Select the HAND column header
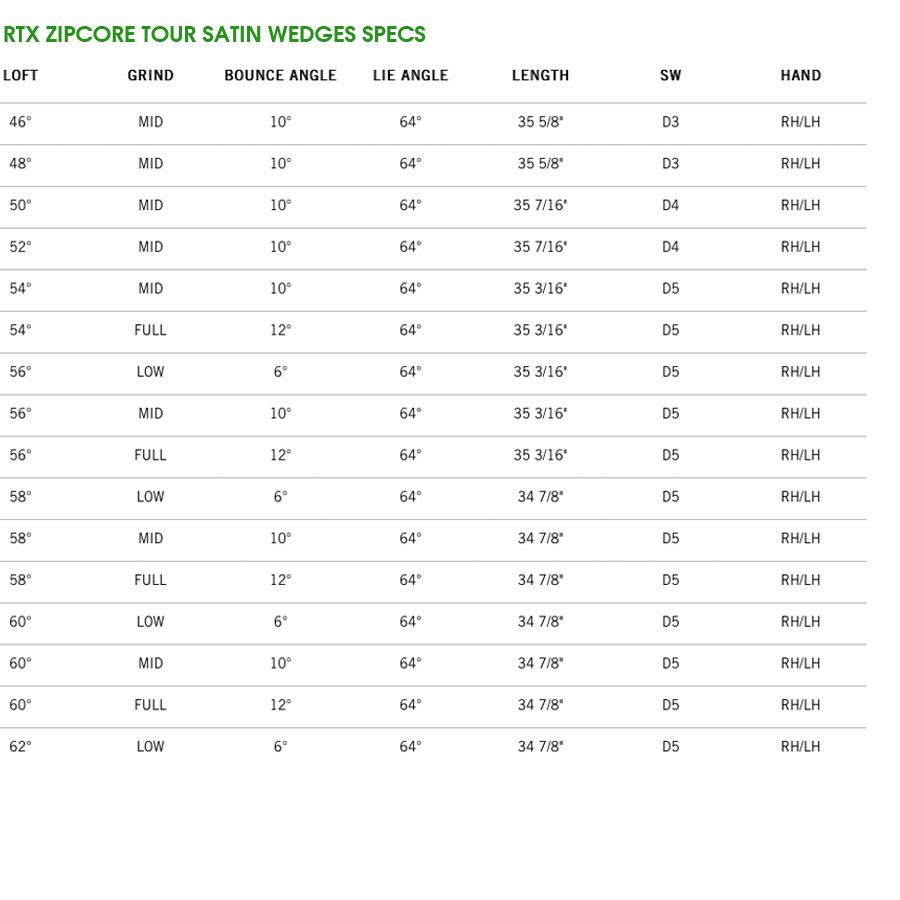The height and width of the screenshot is (900, 900). (x=801, y=75)
